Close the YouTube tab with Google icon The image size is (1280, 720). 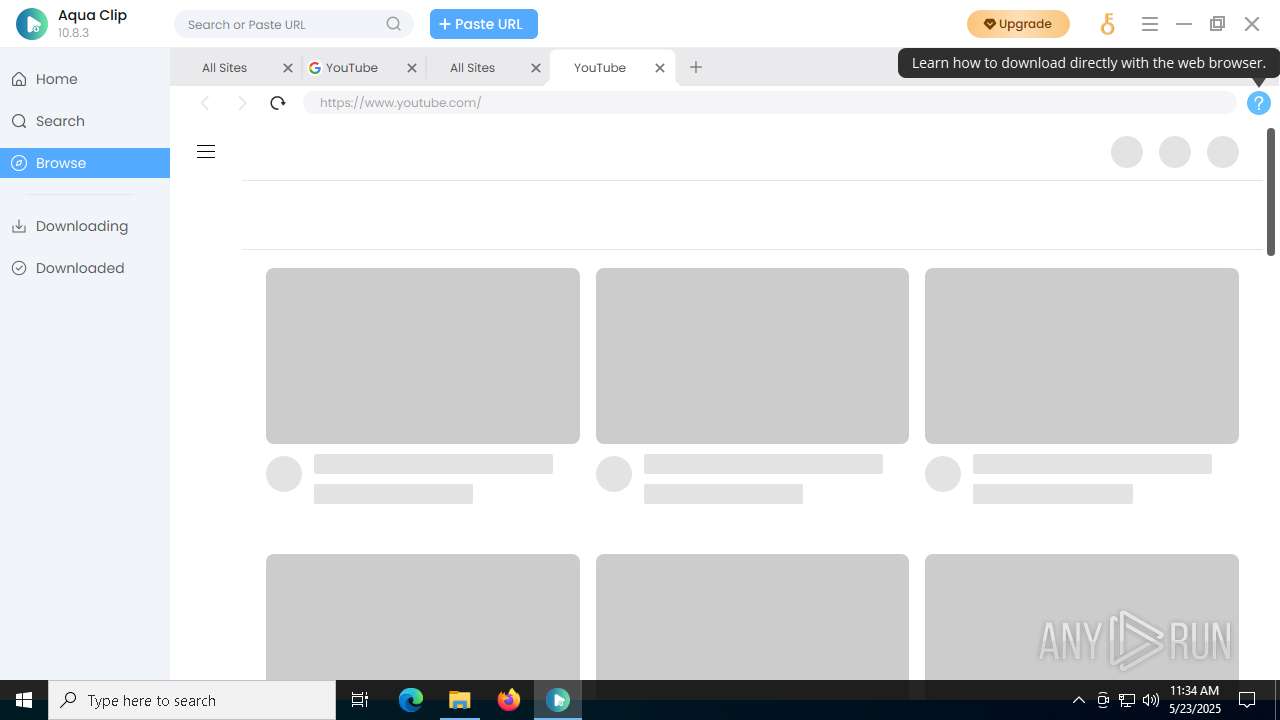[x=412, y=68]
